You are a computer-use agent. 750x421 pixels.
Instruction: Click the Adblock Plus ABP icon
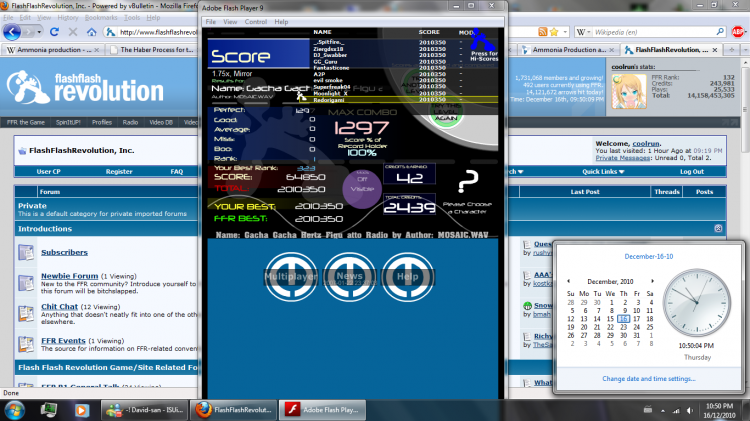pyautogui.click(x=738, y=32)
